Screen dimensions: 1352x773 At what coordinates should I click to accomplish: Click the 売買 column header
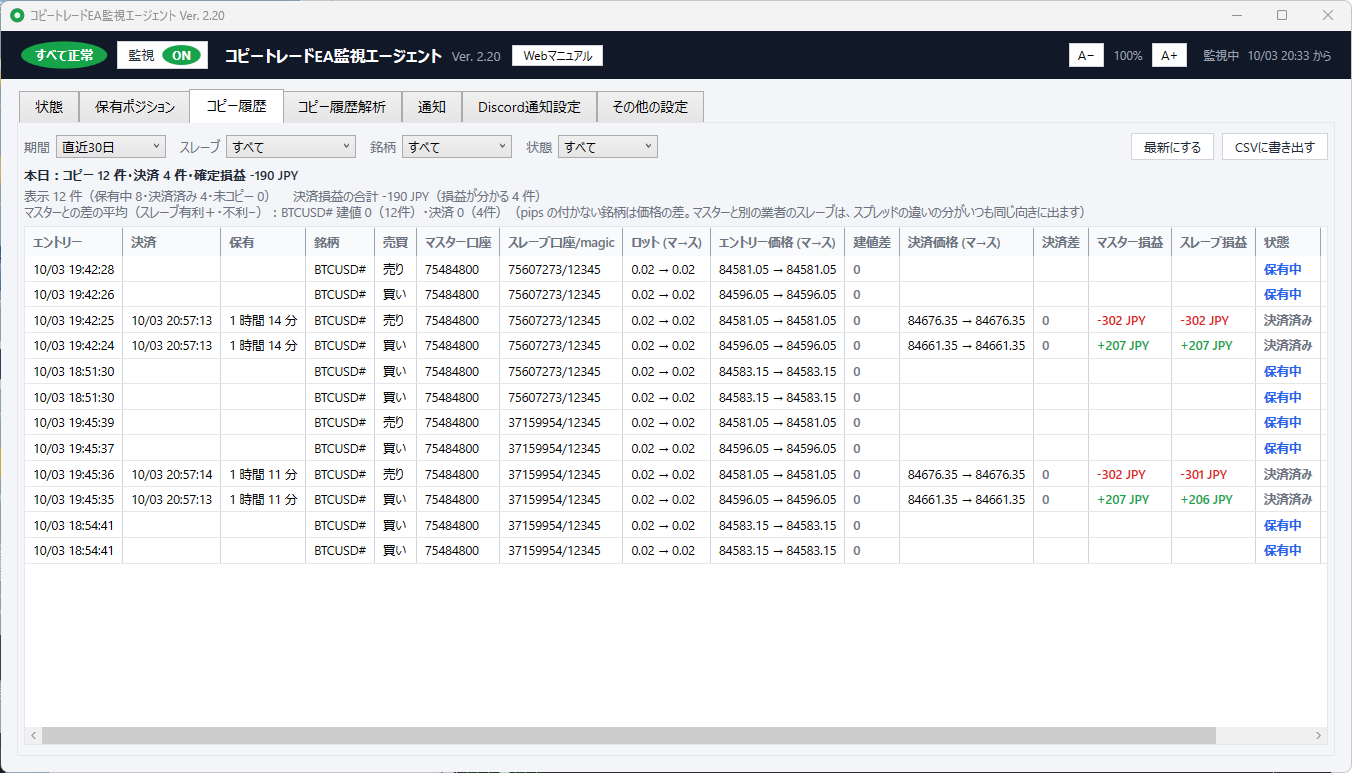[x=395, y=242]
